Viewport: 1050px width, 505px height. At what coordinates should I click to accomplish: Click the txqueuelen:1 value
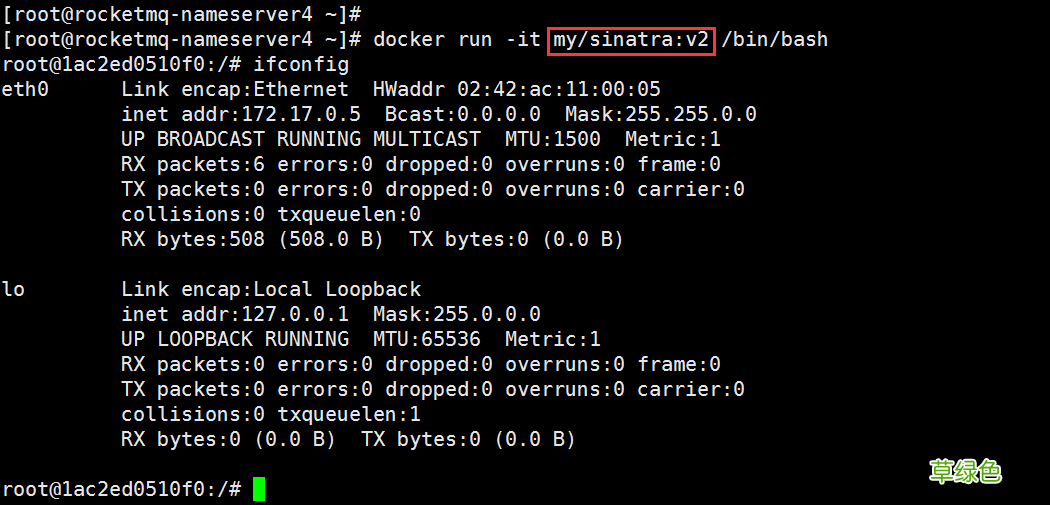pos(349,415)
